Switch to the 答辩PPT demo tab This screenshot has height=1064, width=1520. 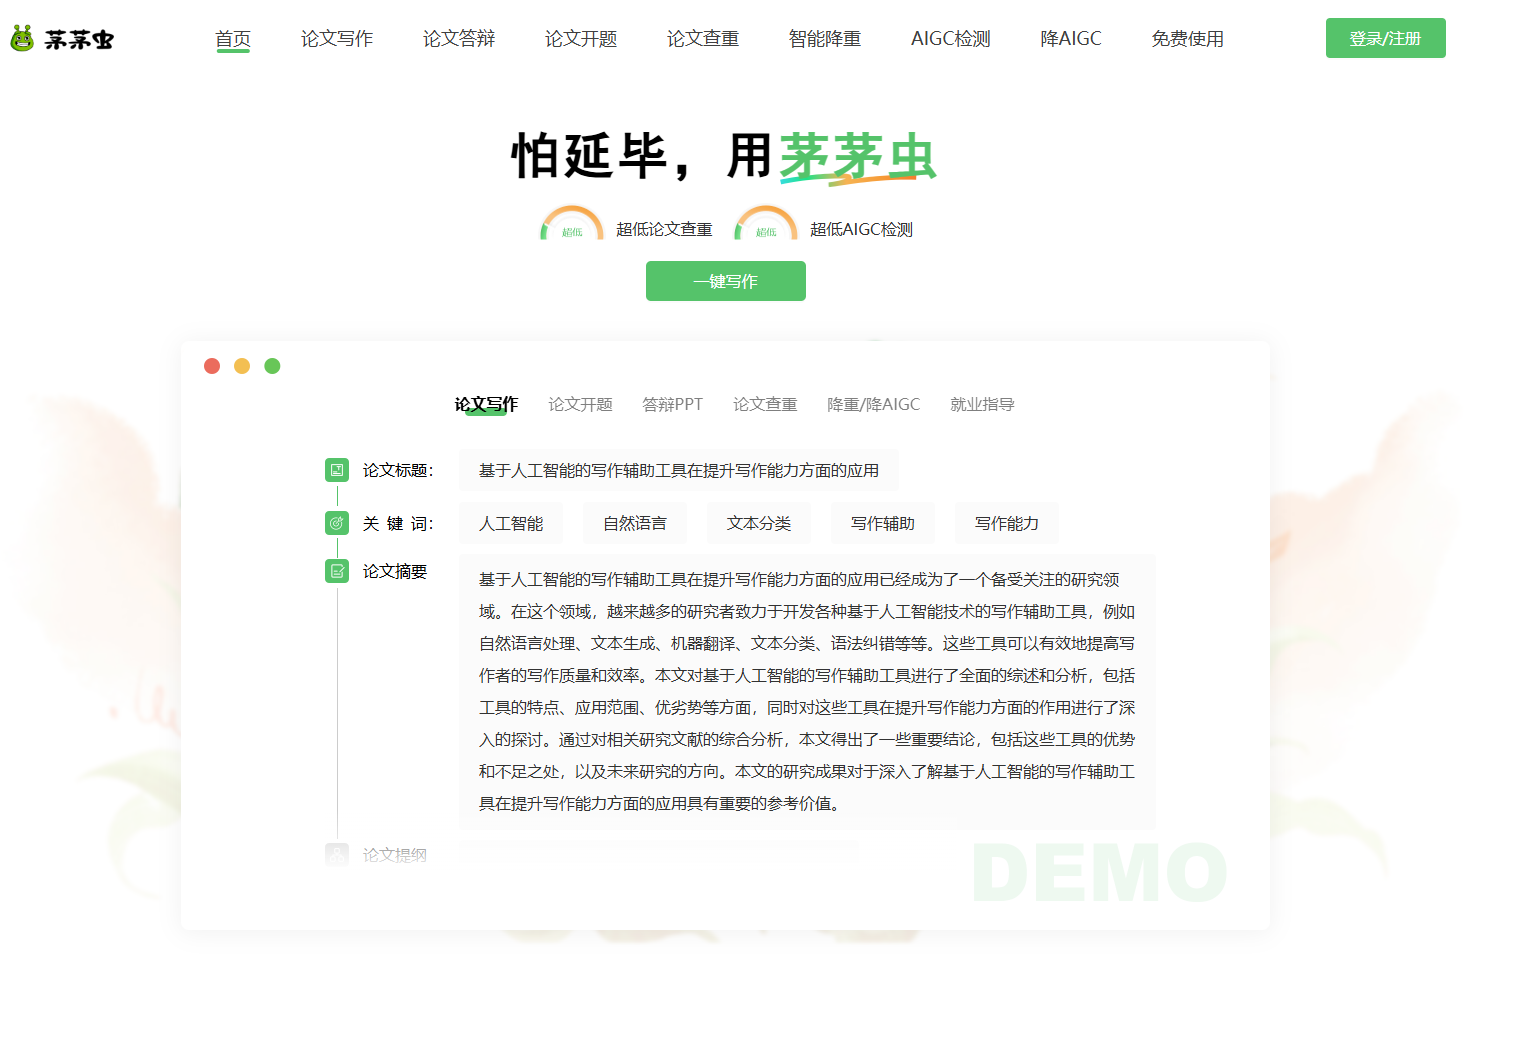click(x=672, y=404)
